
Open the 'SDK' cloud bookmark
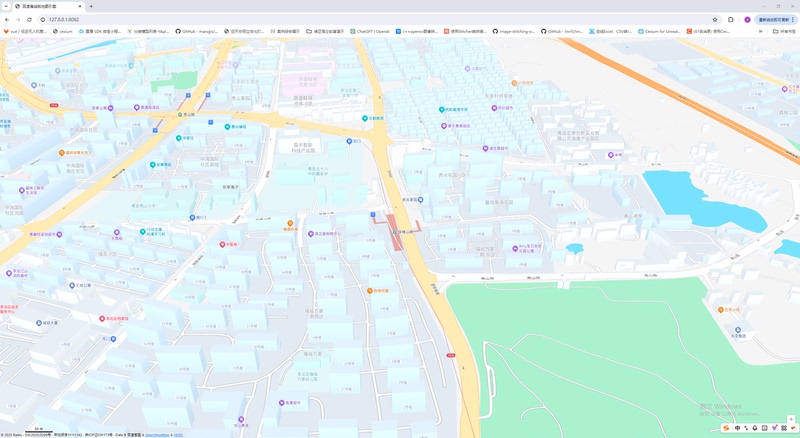click(x=100, y=31)
